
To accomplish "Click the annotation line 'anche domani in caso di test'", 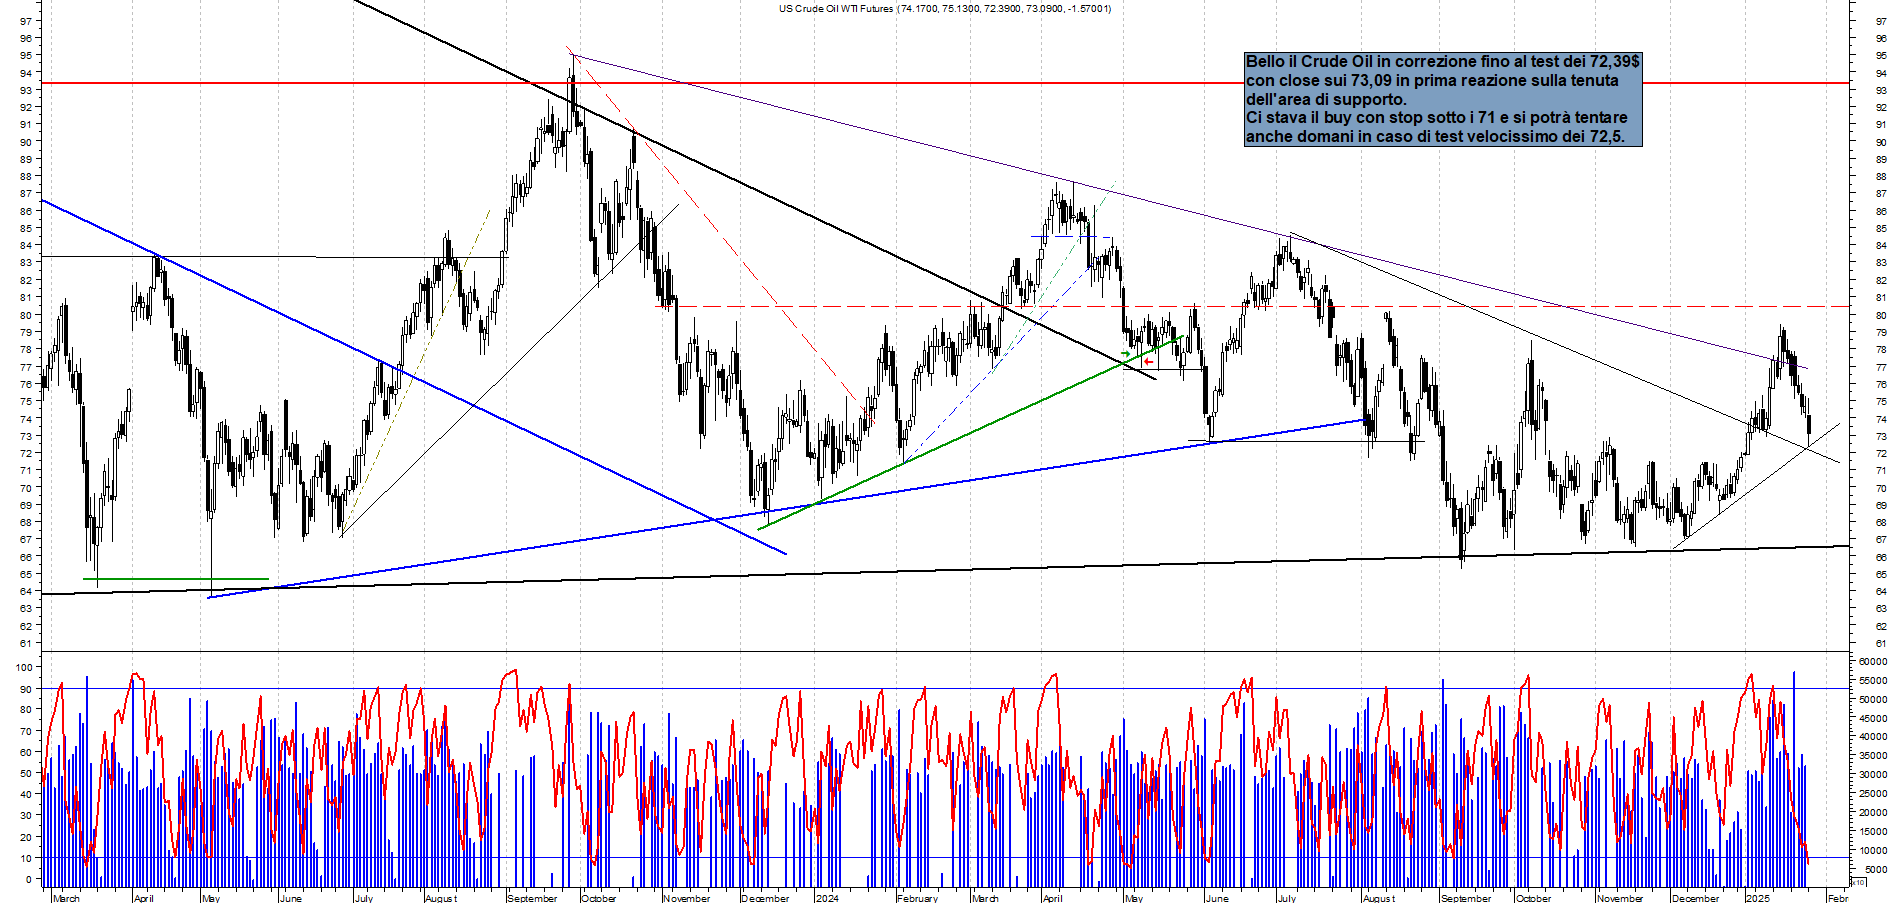I will point(1435,137).
